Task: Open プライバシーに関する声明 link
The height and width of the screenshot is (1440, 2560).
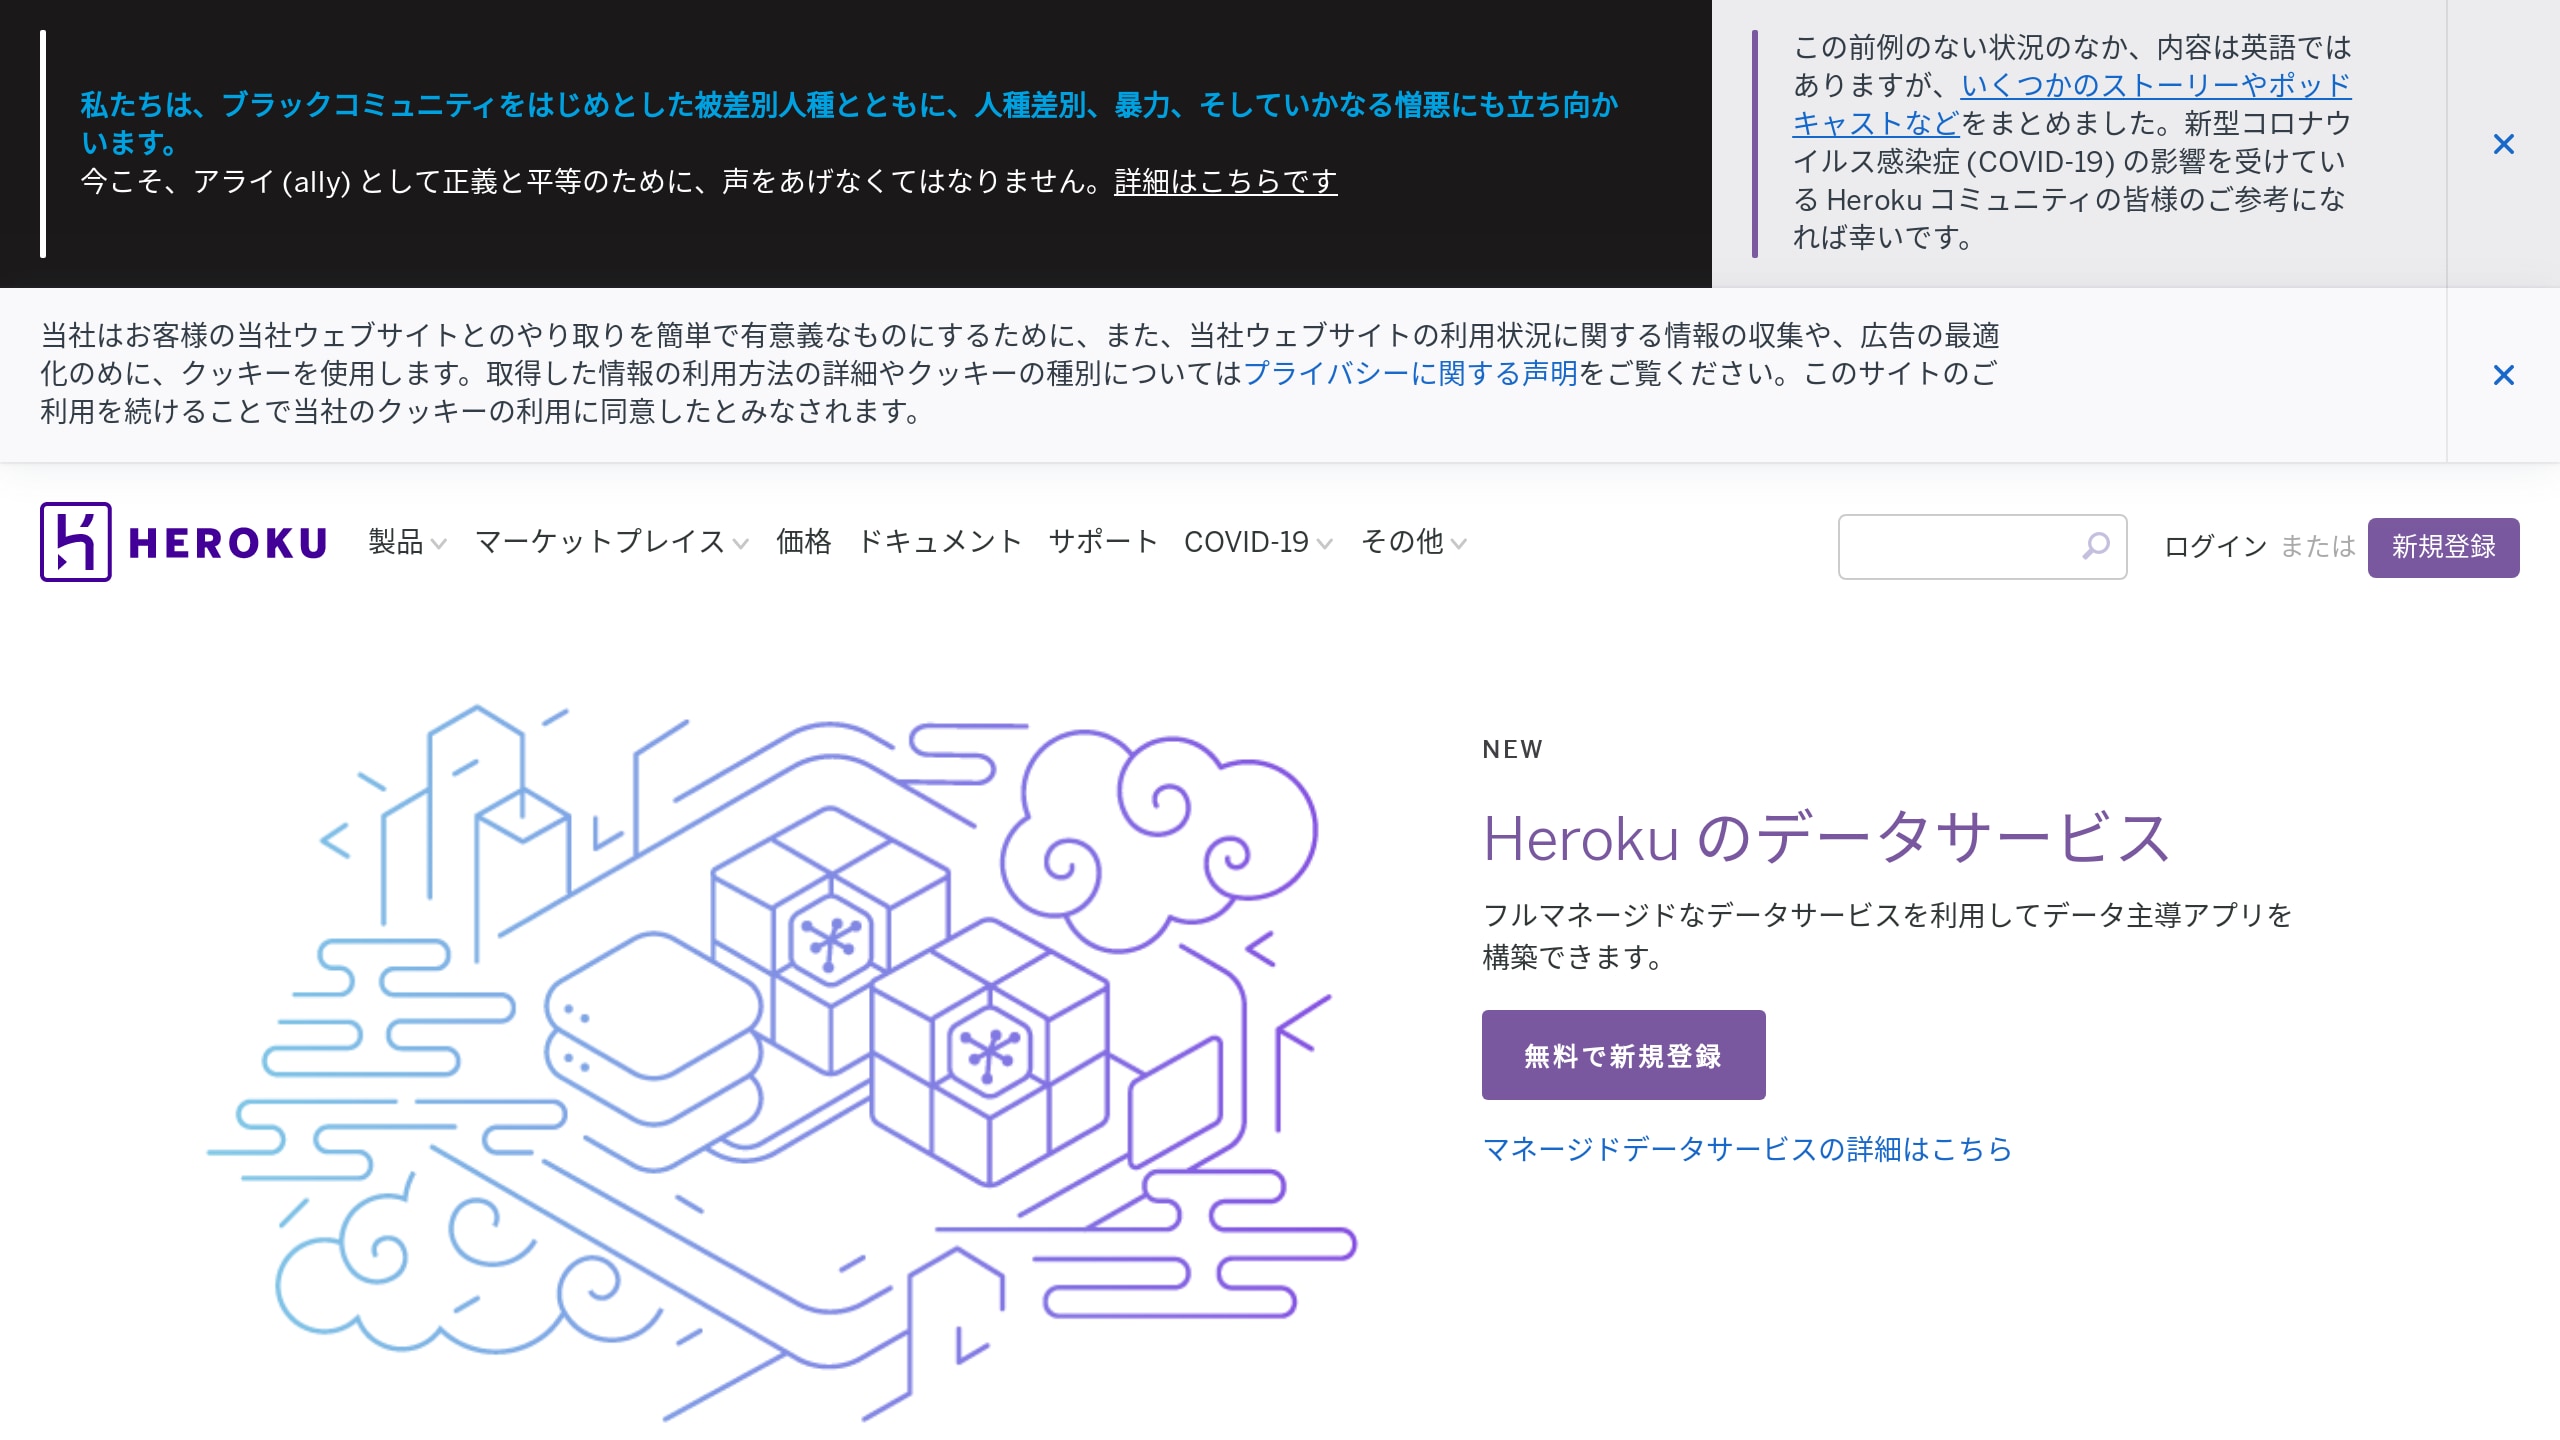Action: coord(1410,373)
